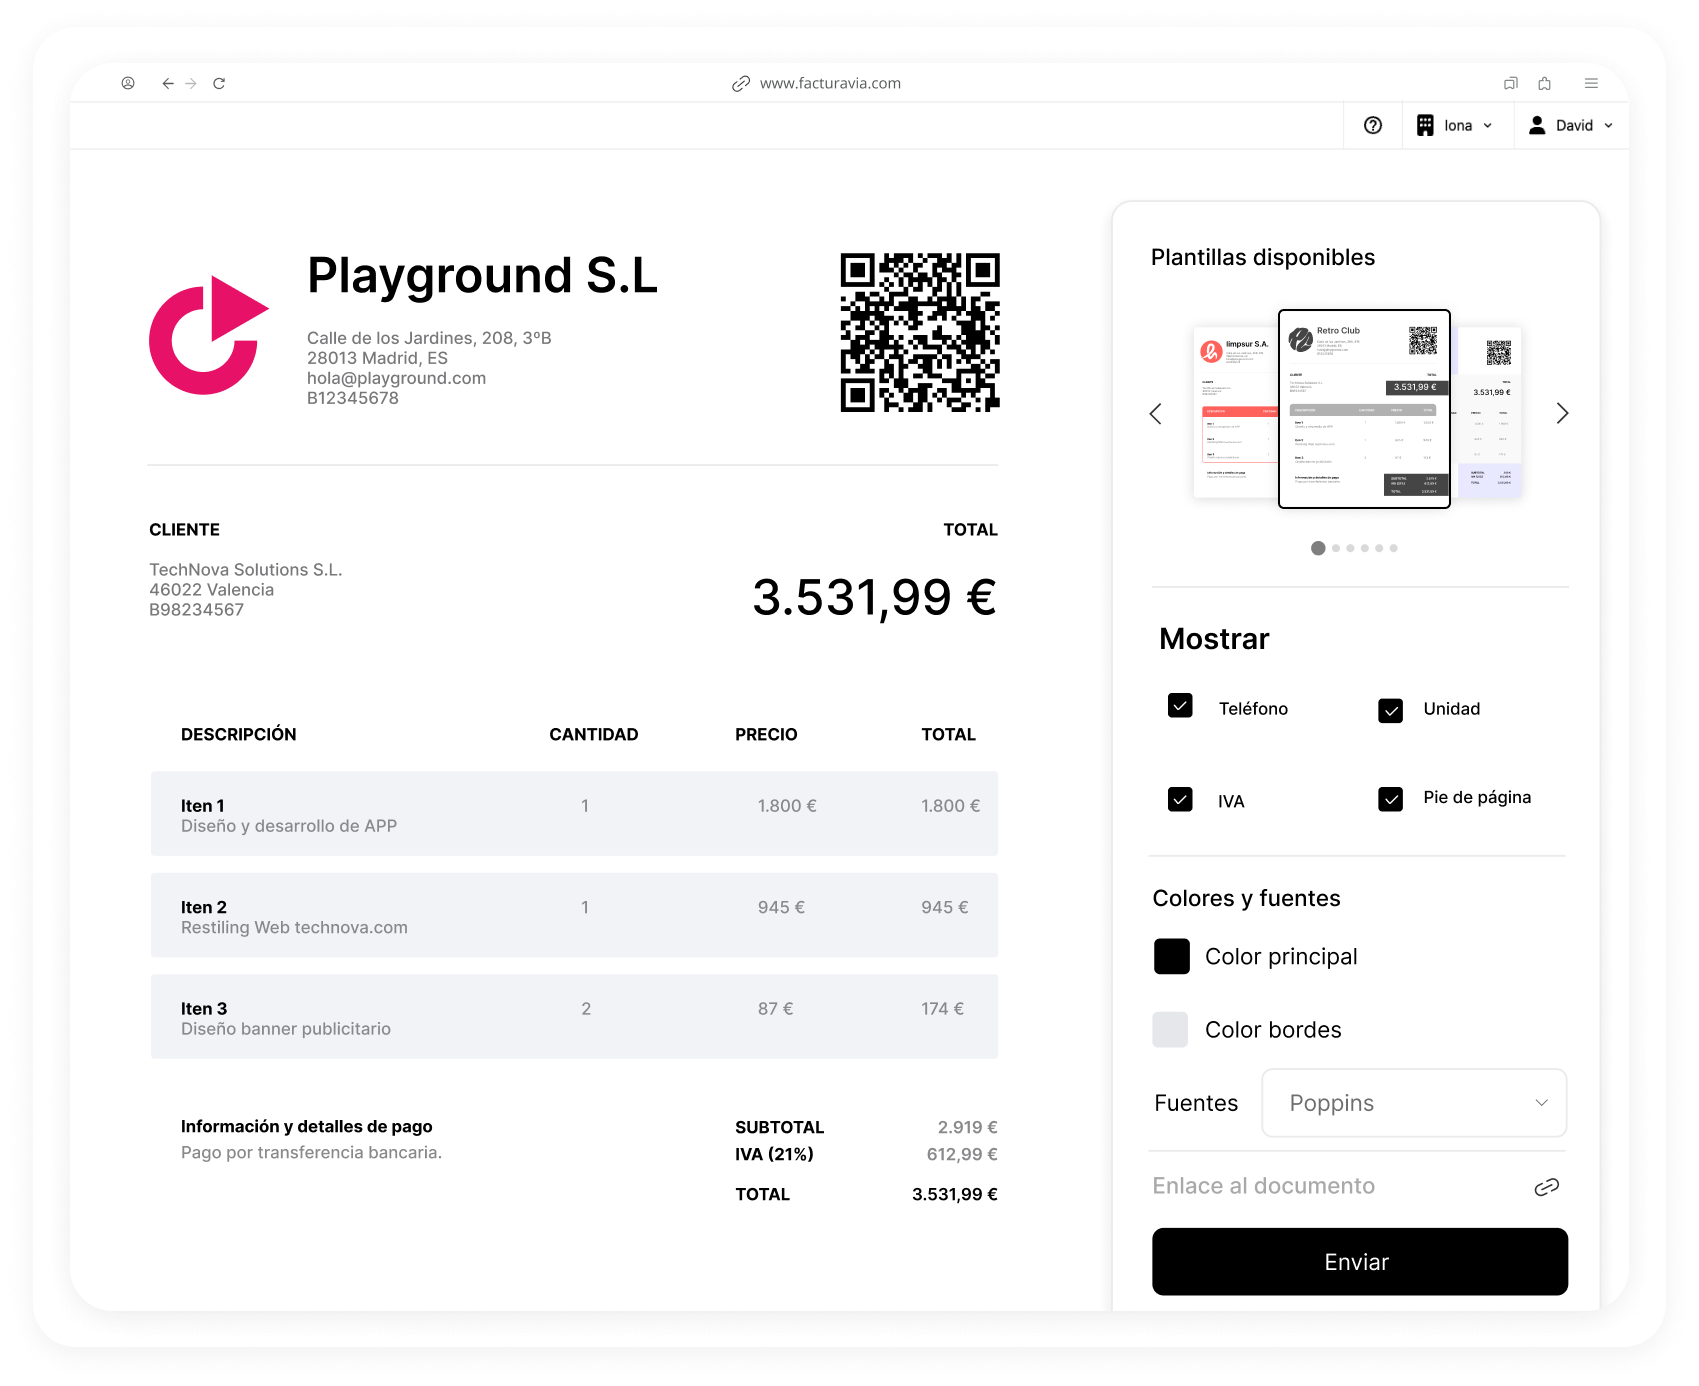Click the www.facturavia.com address bar
Image resolution: width=1699 pixels, height=1386 pixels.
830,84
